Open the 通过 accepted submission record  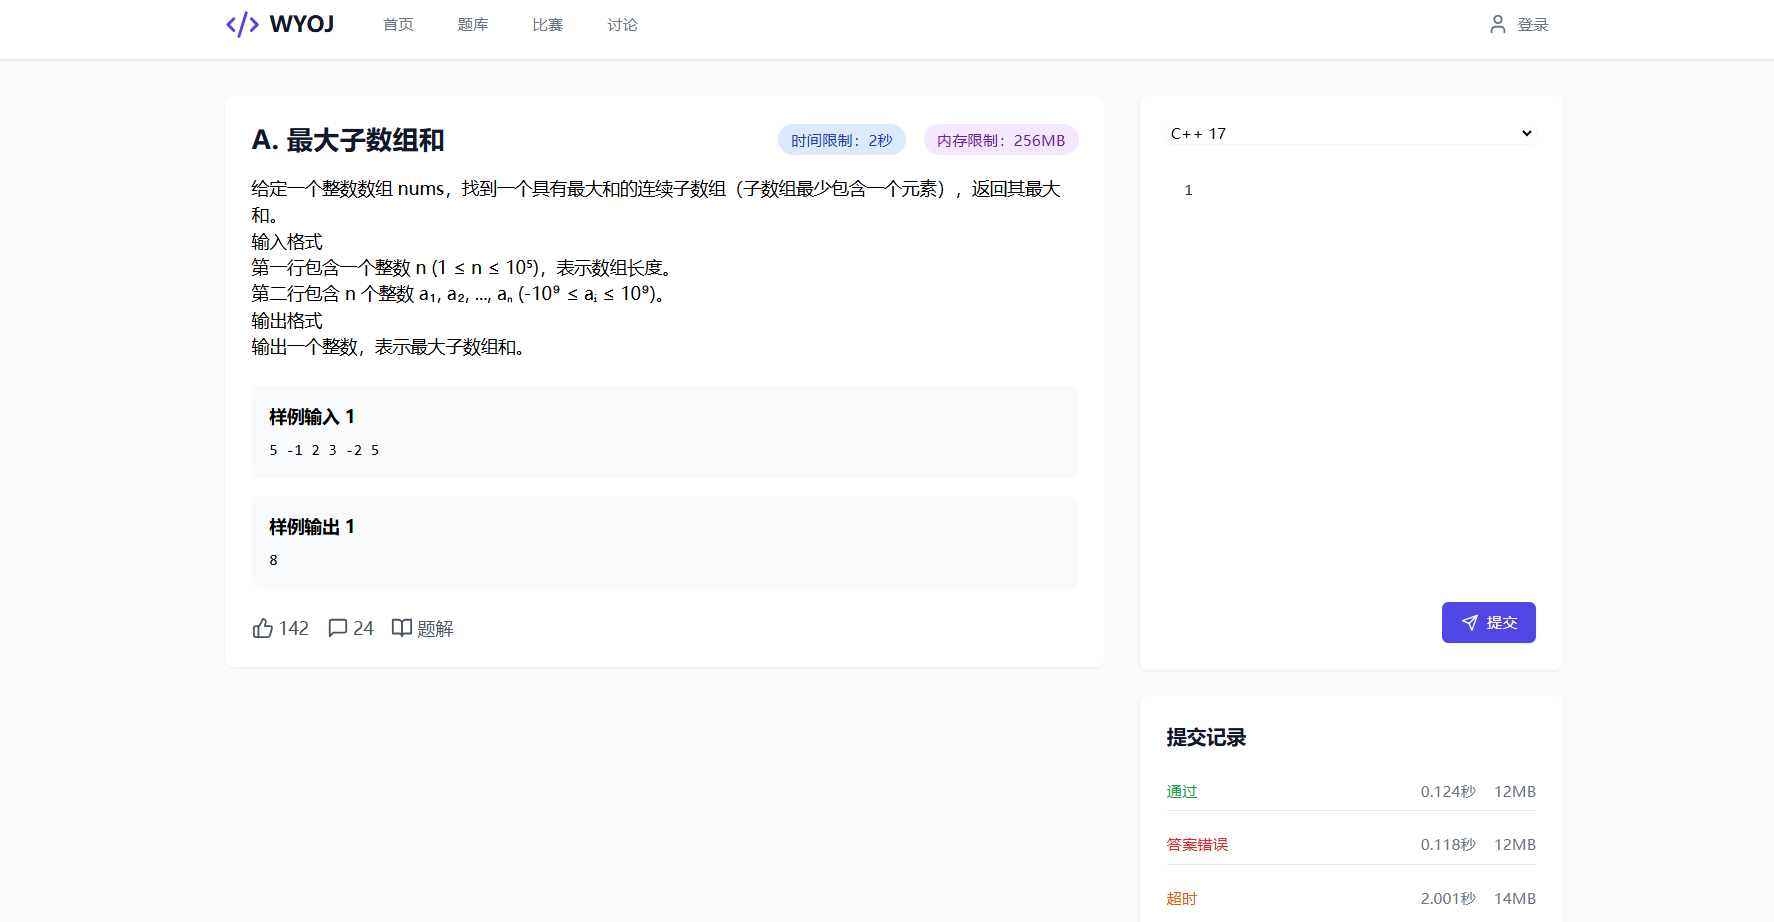click(x=1182, y=791)
